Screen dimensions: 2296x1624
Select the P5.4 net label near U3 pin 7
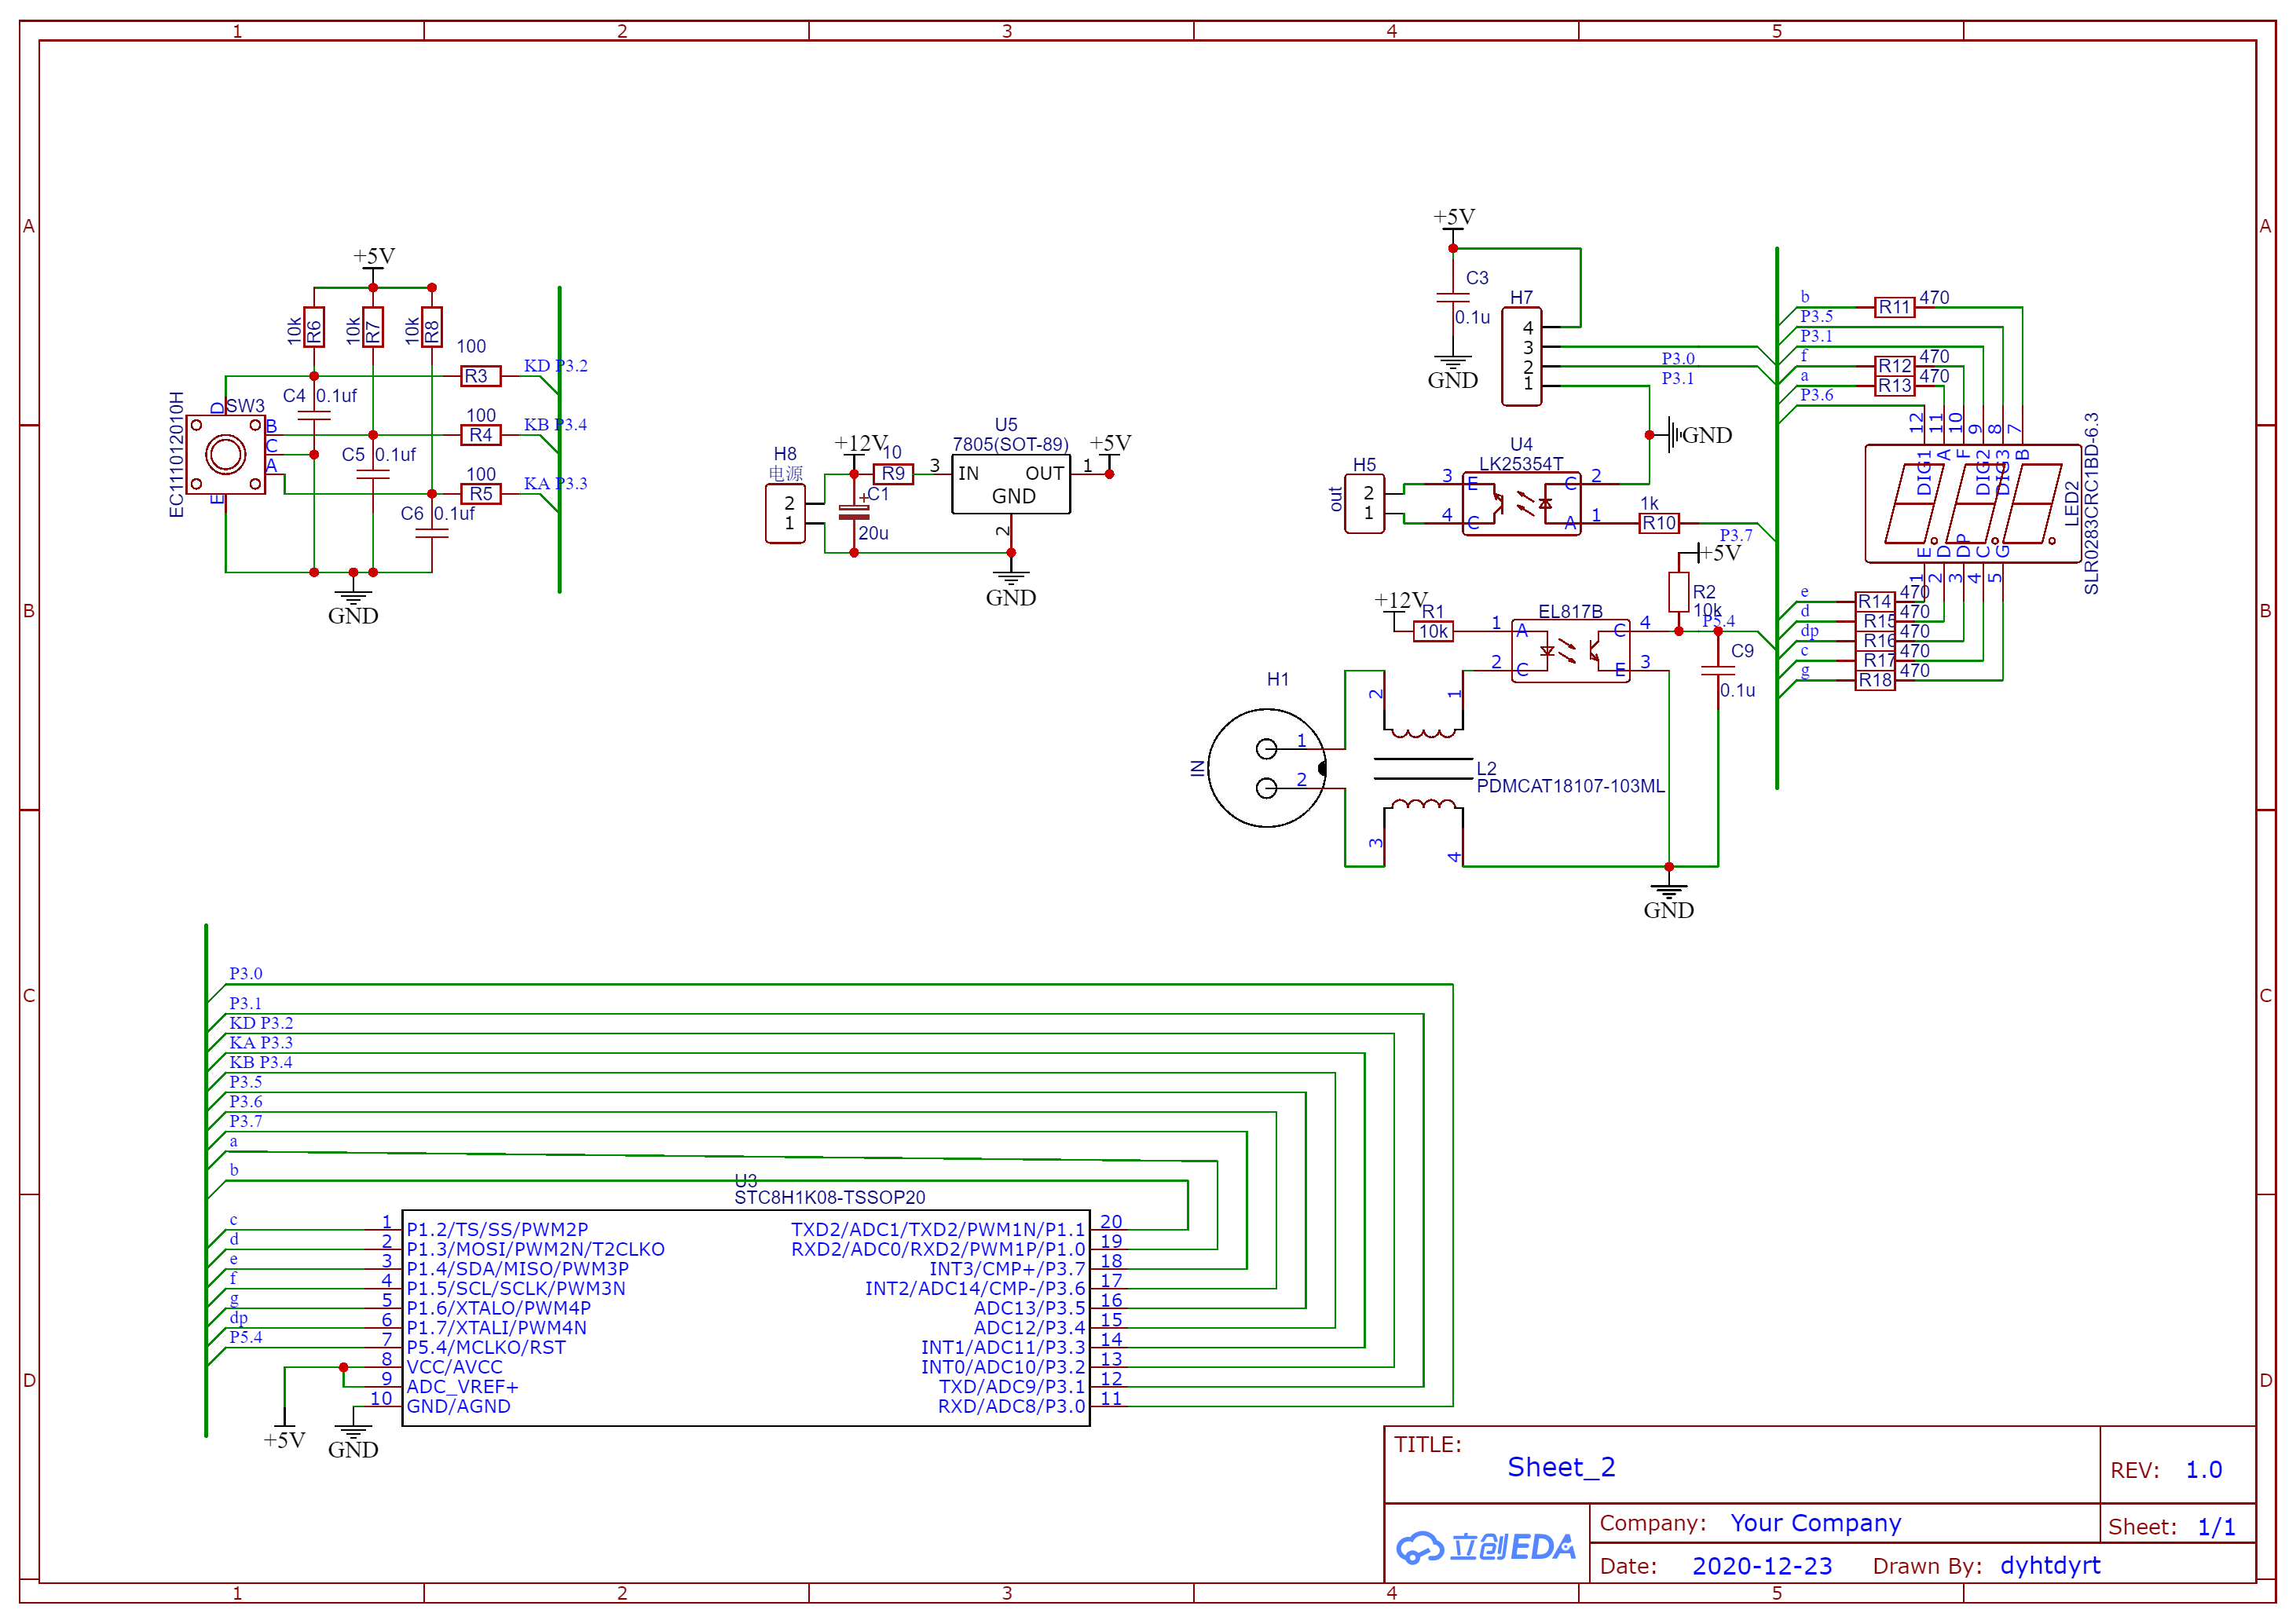click(x=246, y=1337)
